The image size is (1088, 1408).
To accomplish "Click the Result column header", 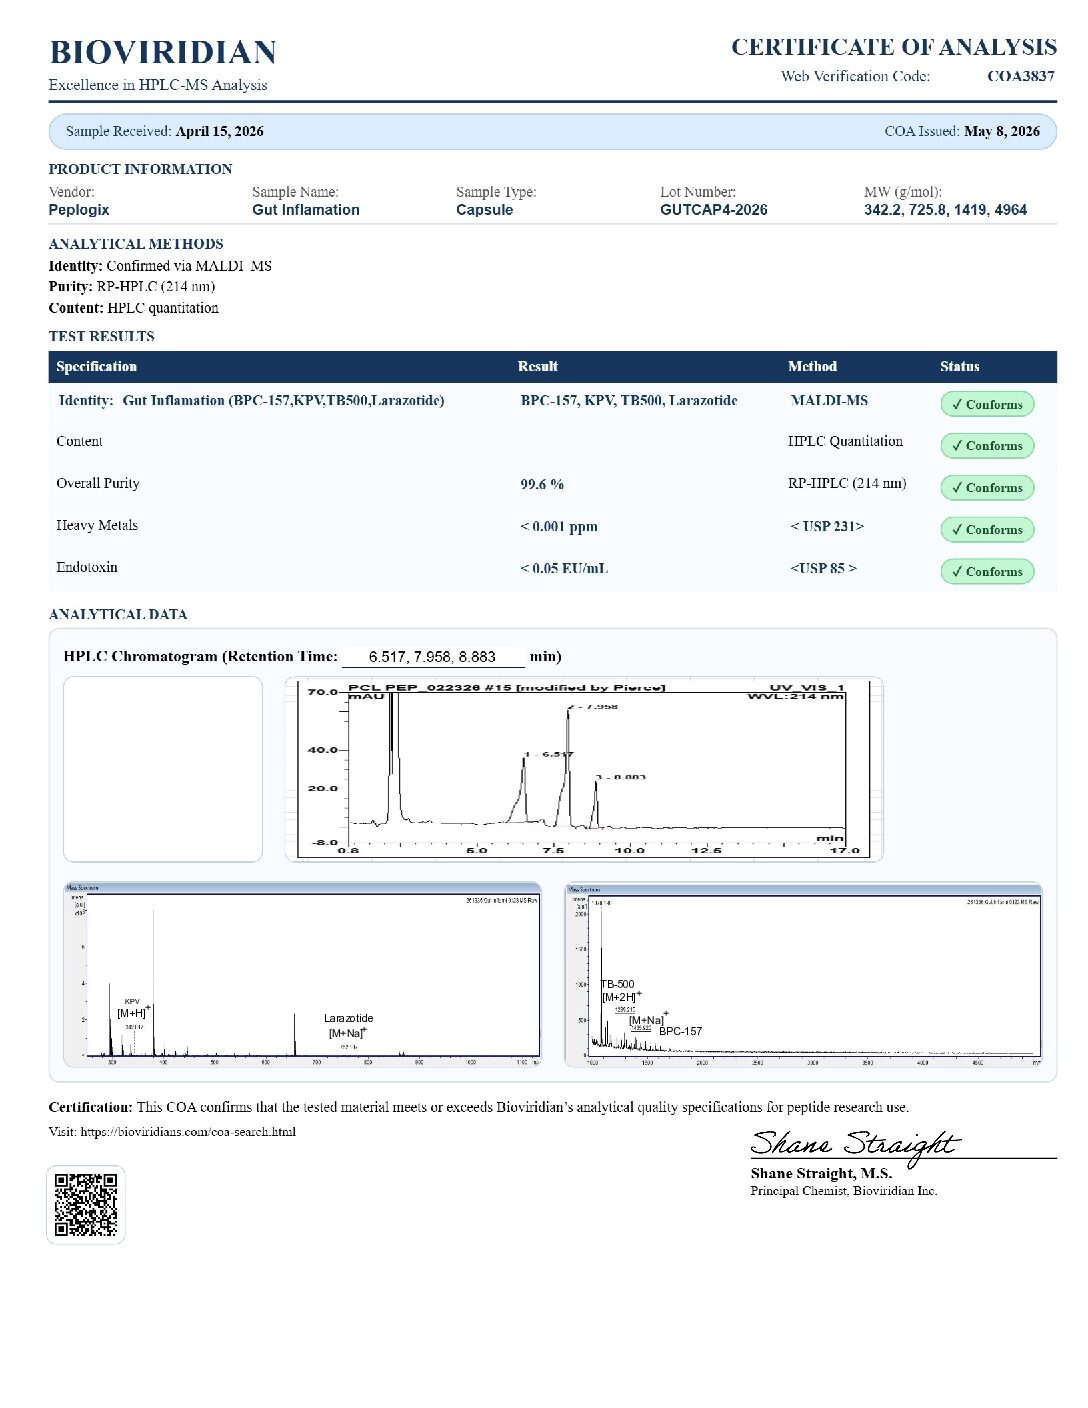I will click(538, 366).
